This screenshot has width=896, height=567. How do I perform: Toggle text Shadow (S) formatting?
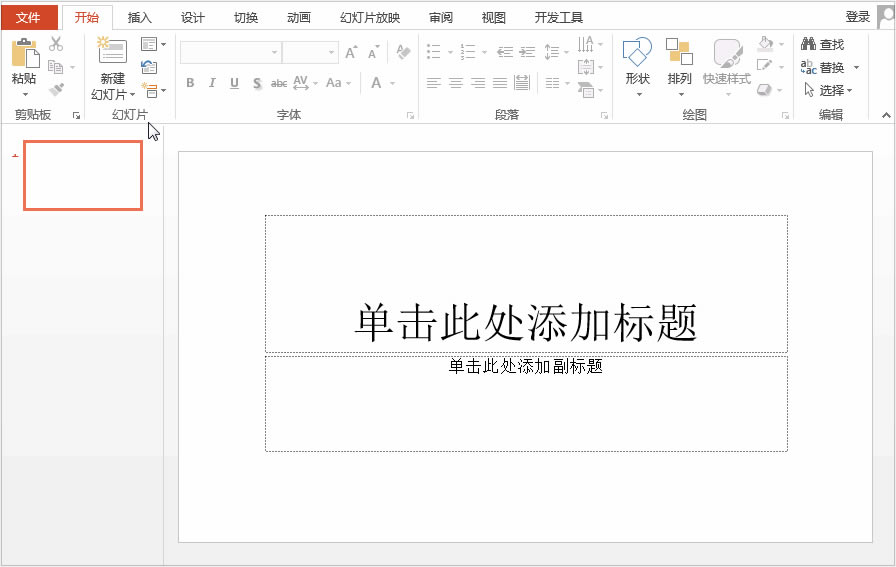[257, 83]
